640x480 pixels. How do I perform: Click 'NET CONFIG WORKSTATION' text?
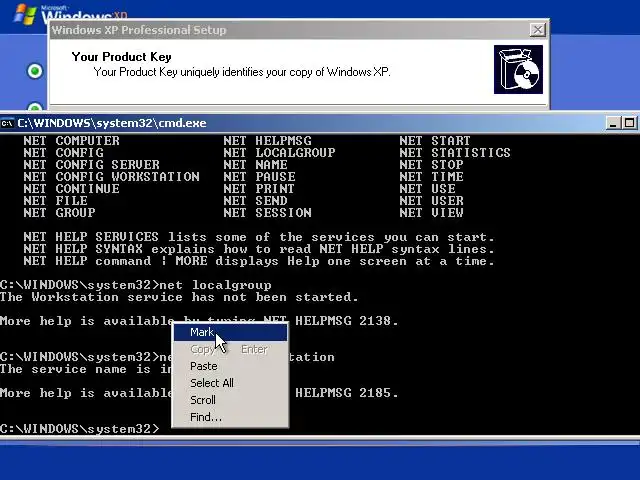click(x=111, y=177)
